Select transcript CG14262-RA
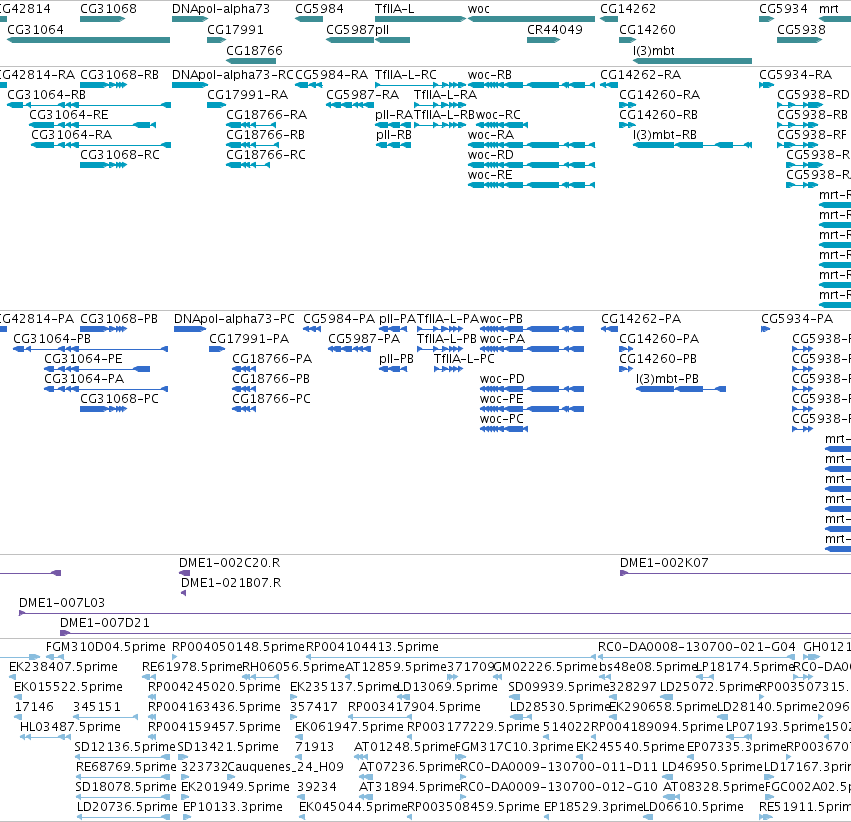This screenshot has width=851, height=822. (609, 85)
